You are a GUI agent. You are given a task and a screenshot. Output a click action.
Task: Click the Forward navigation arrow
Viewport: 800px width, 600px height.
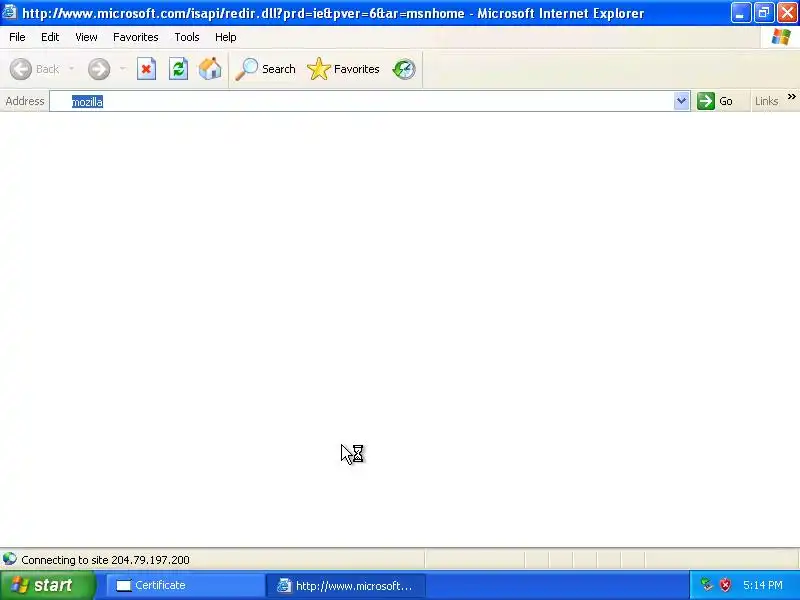(x=99, y=69)
